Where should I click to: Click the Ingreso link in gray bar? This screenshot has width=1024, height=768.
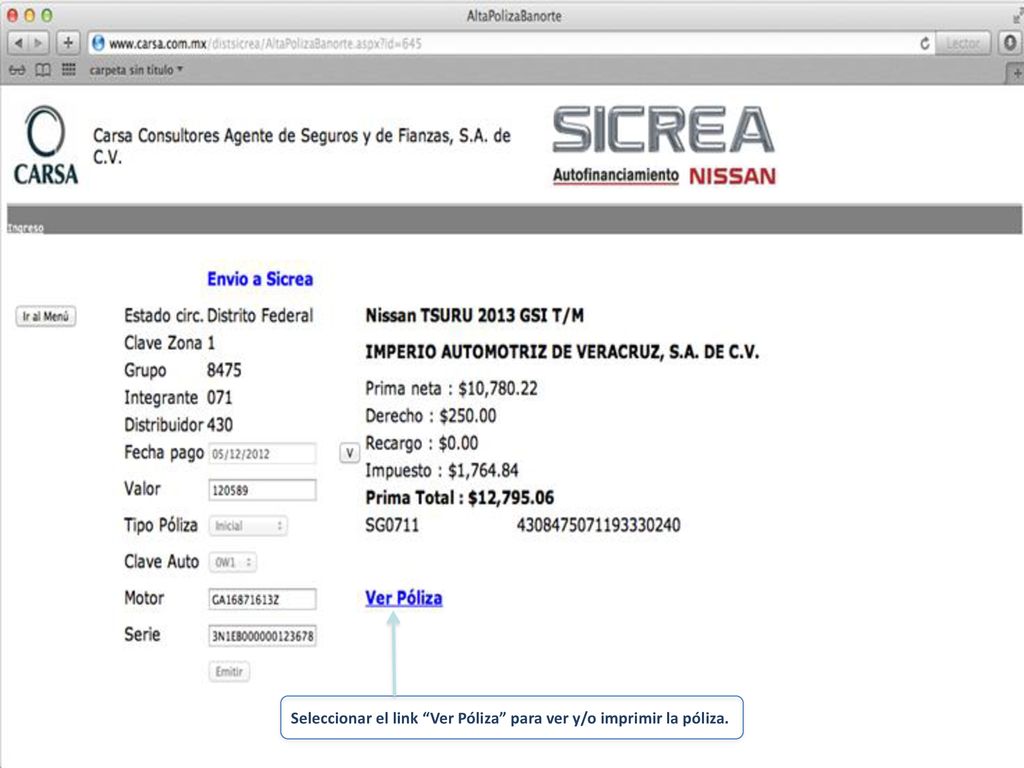coord(25,228)
